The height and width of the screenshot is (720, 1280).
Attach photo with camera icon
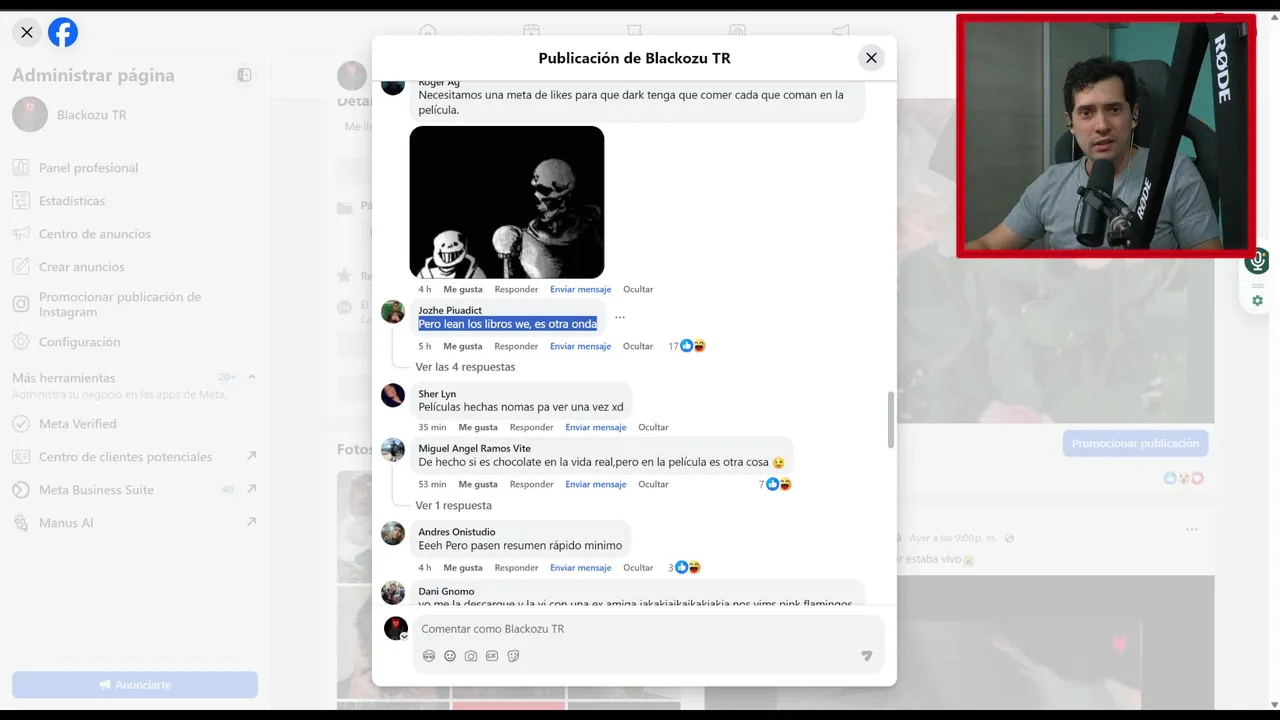471,656
